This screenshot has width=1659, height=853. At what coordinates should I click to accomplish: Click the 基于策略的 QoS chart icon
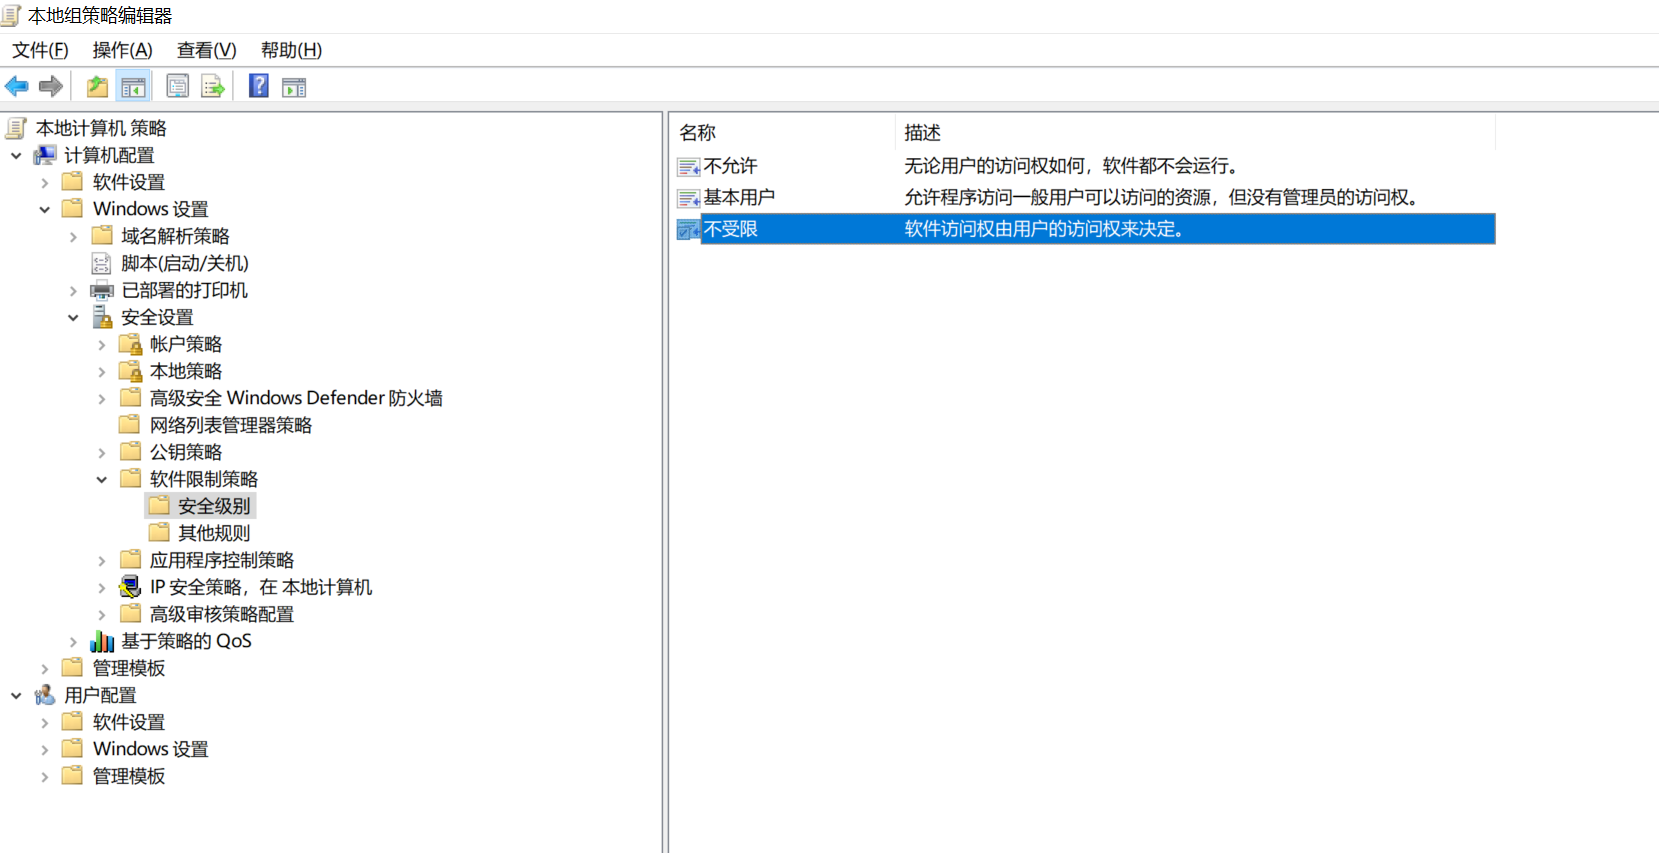(102, 641)
